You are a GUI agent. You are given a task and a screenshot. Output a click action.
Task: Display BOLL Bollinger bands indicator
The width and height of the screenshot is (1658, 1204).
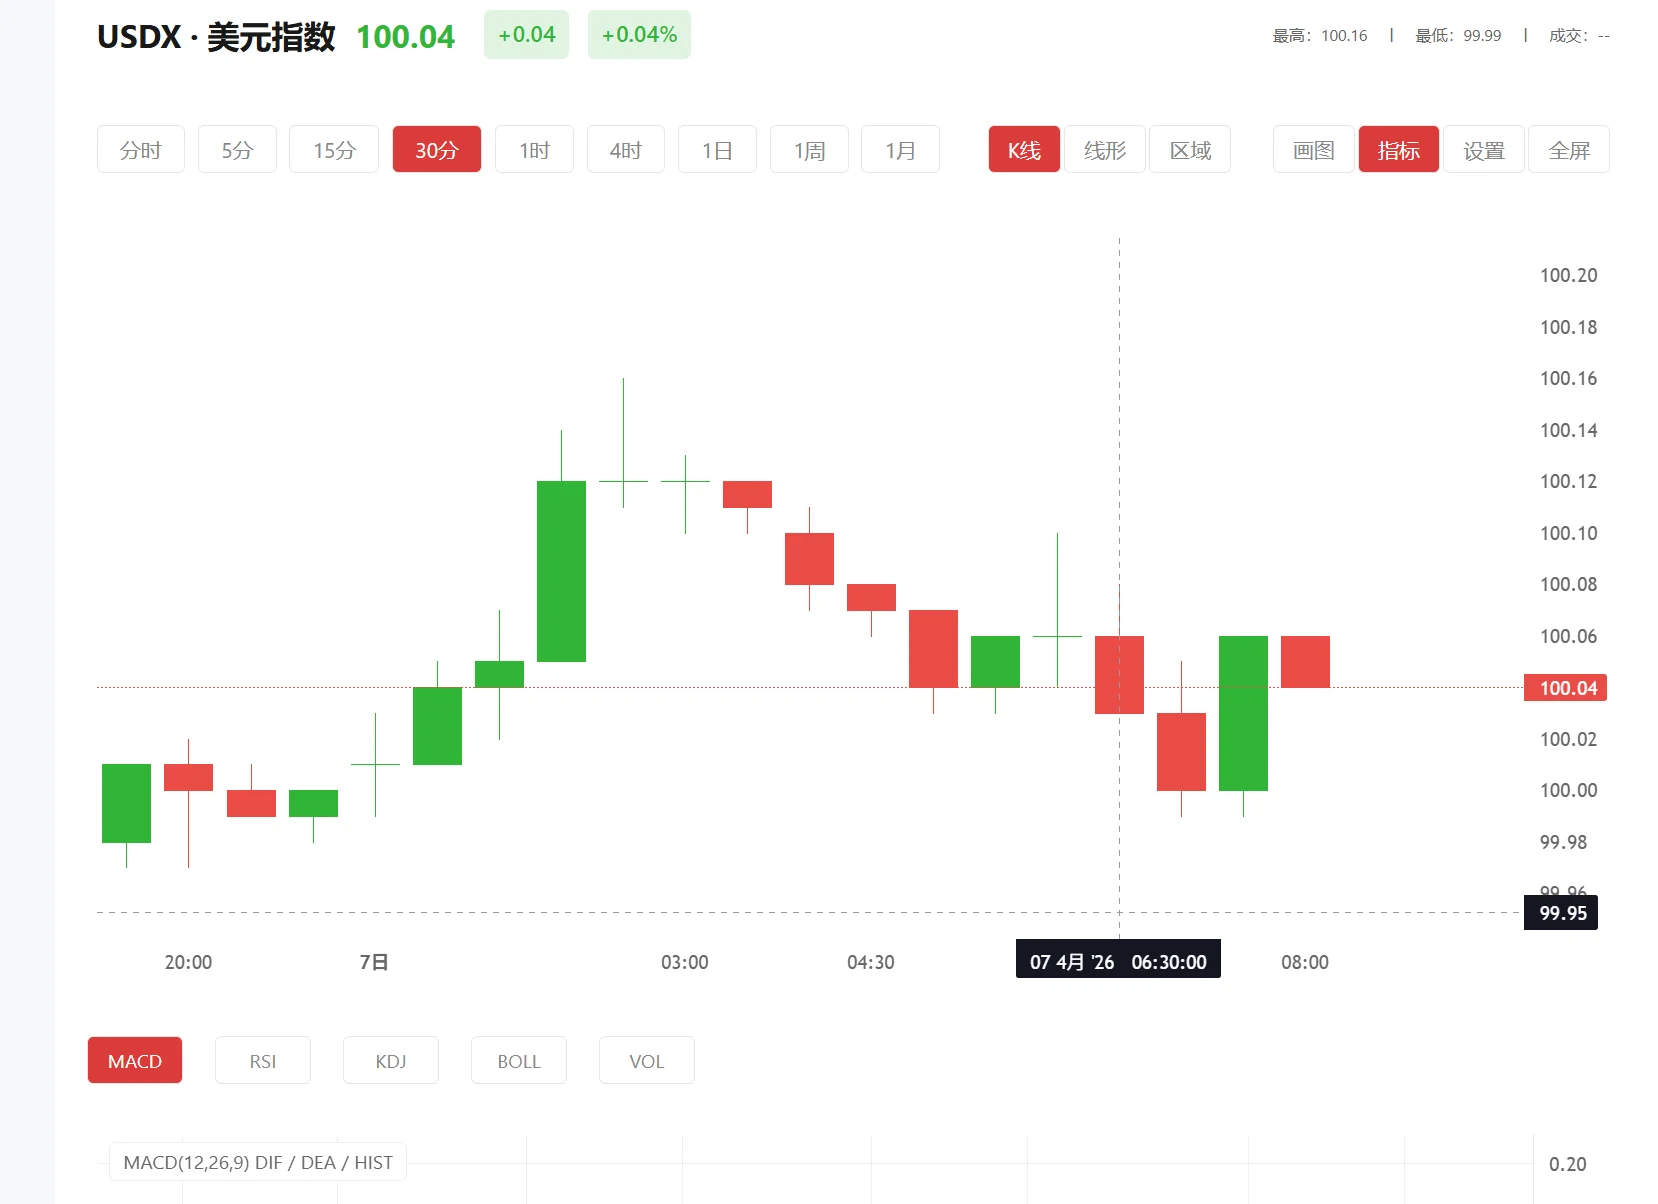(x=519, y=1061)
